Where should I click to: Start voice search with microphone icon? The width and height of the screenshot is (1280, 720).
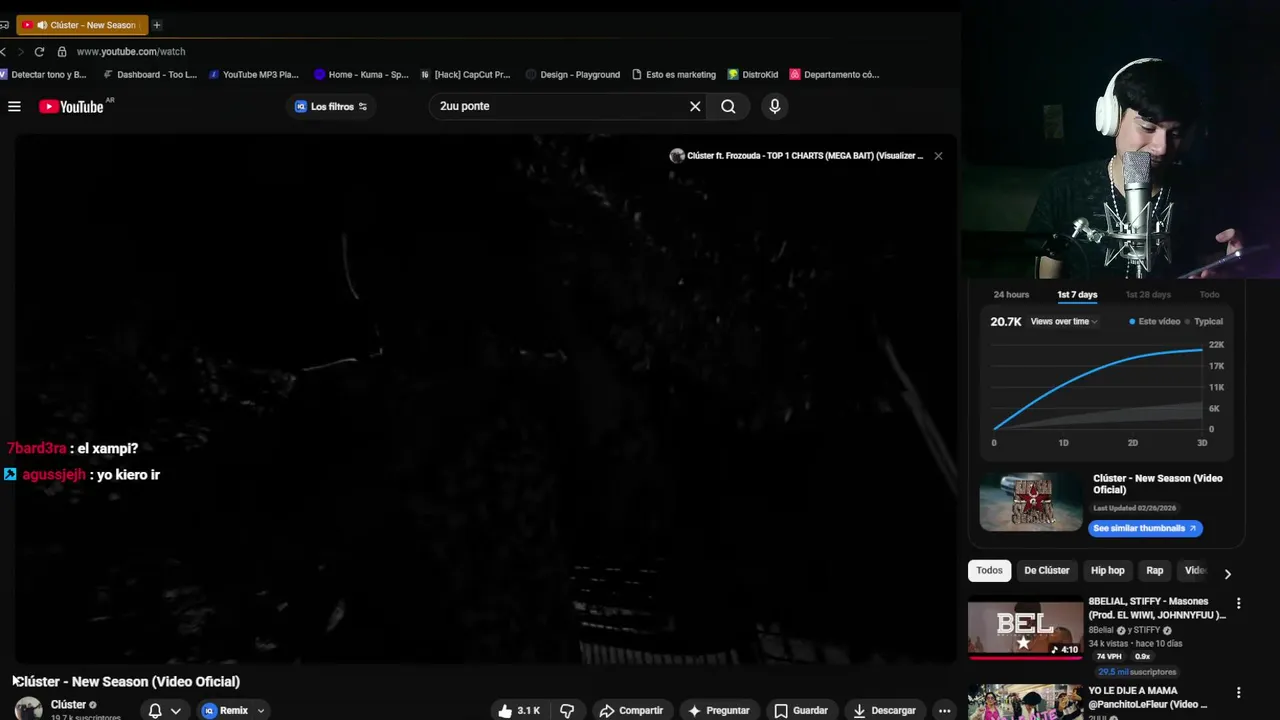pos(774,106)
